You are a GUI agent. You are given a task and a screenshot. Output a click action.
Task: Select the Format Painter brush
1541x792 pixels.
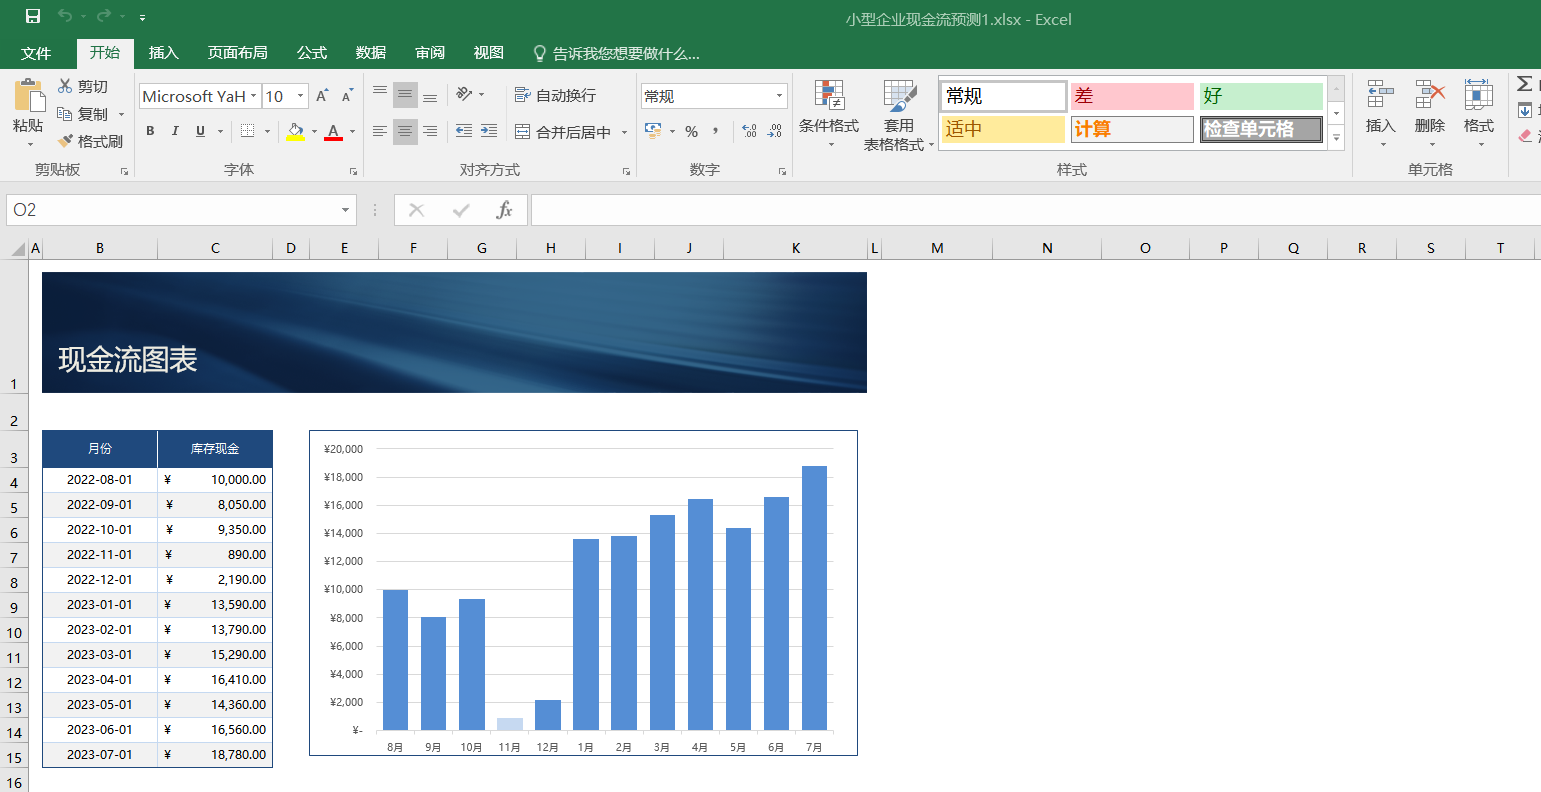[66, 141]
